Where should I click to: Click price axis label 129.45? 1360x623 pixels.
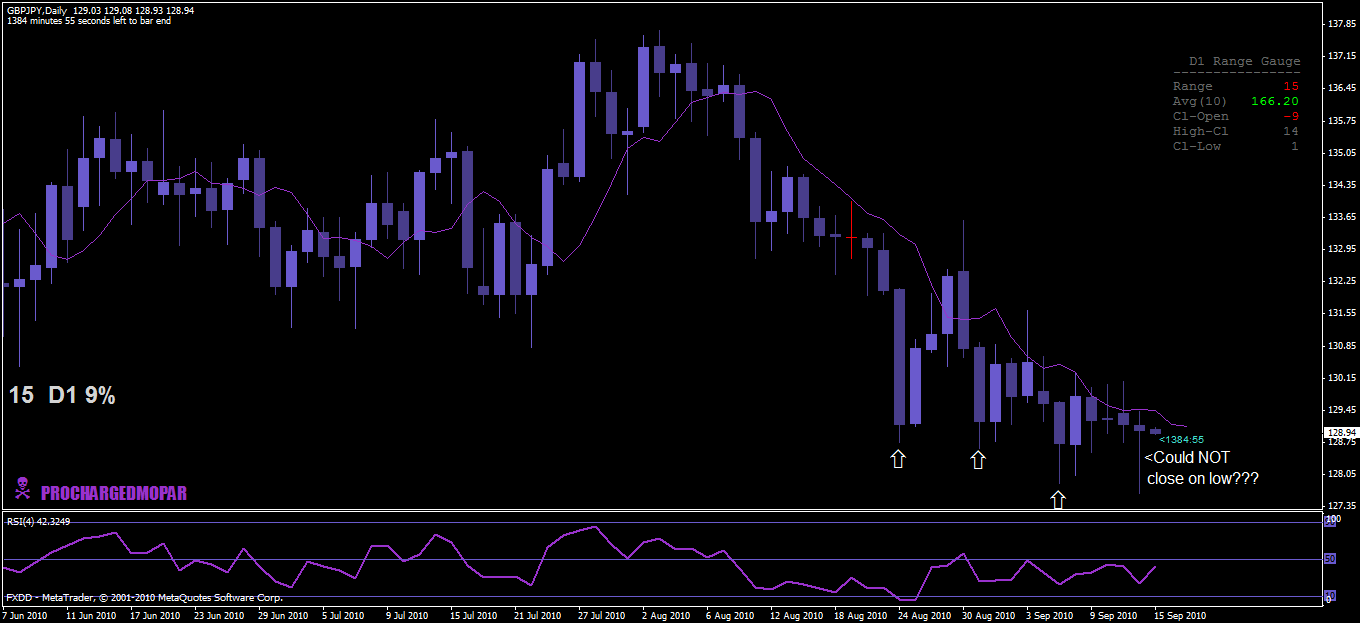click(x=1341, y=410)
